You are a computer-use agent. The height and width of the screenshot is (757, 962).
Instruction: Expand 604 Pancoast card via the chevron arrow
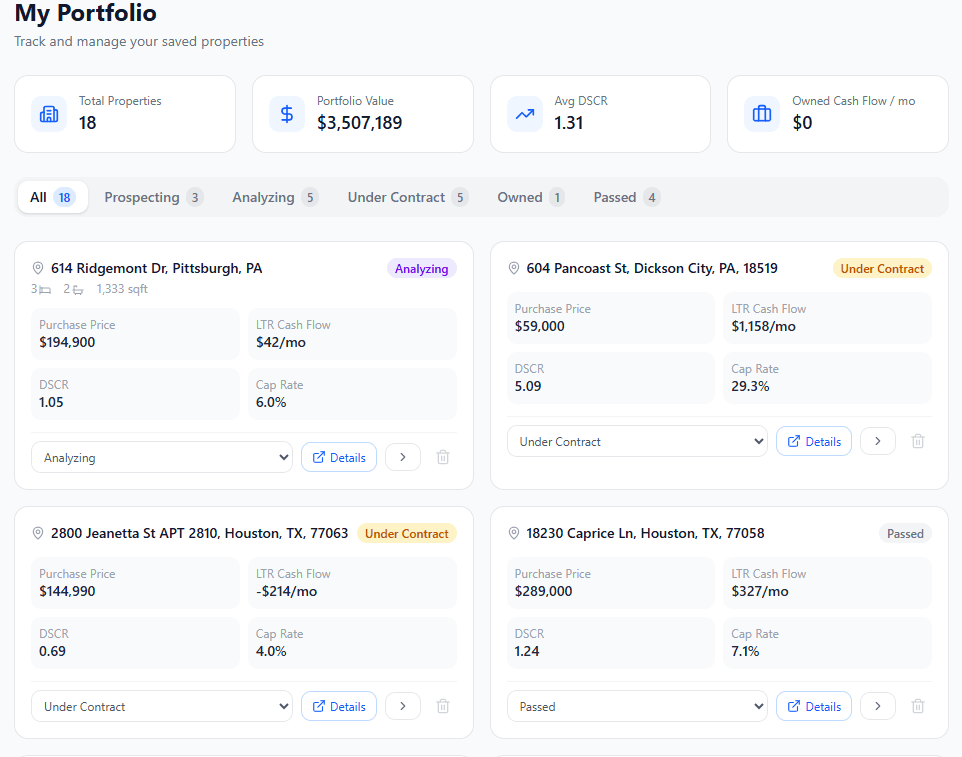click(x=877, y=441)
